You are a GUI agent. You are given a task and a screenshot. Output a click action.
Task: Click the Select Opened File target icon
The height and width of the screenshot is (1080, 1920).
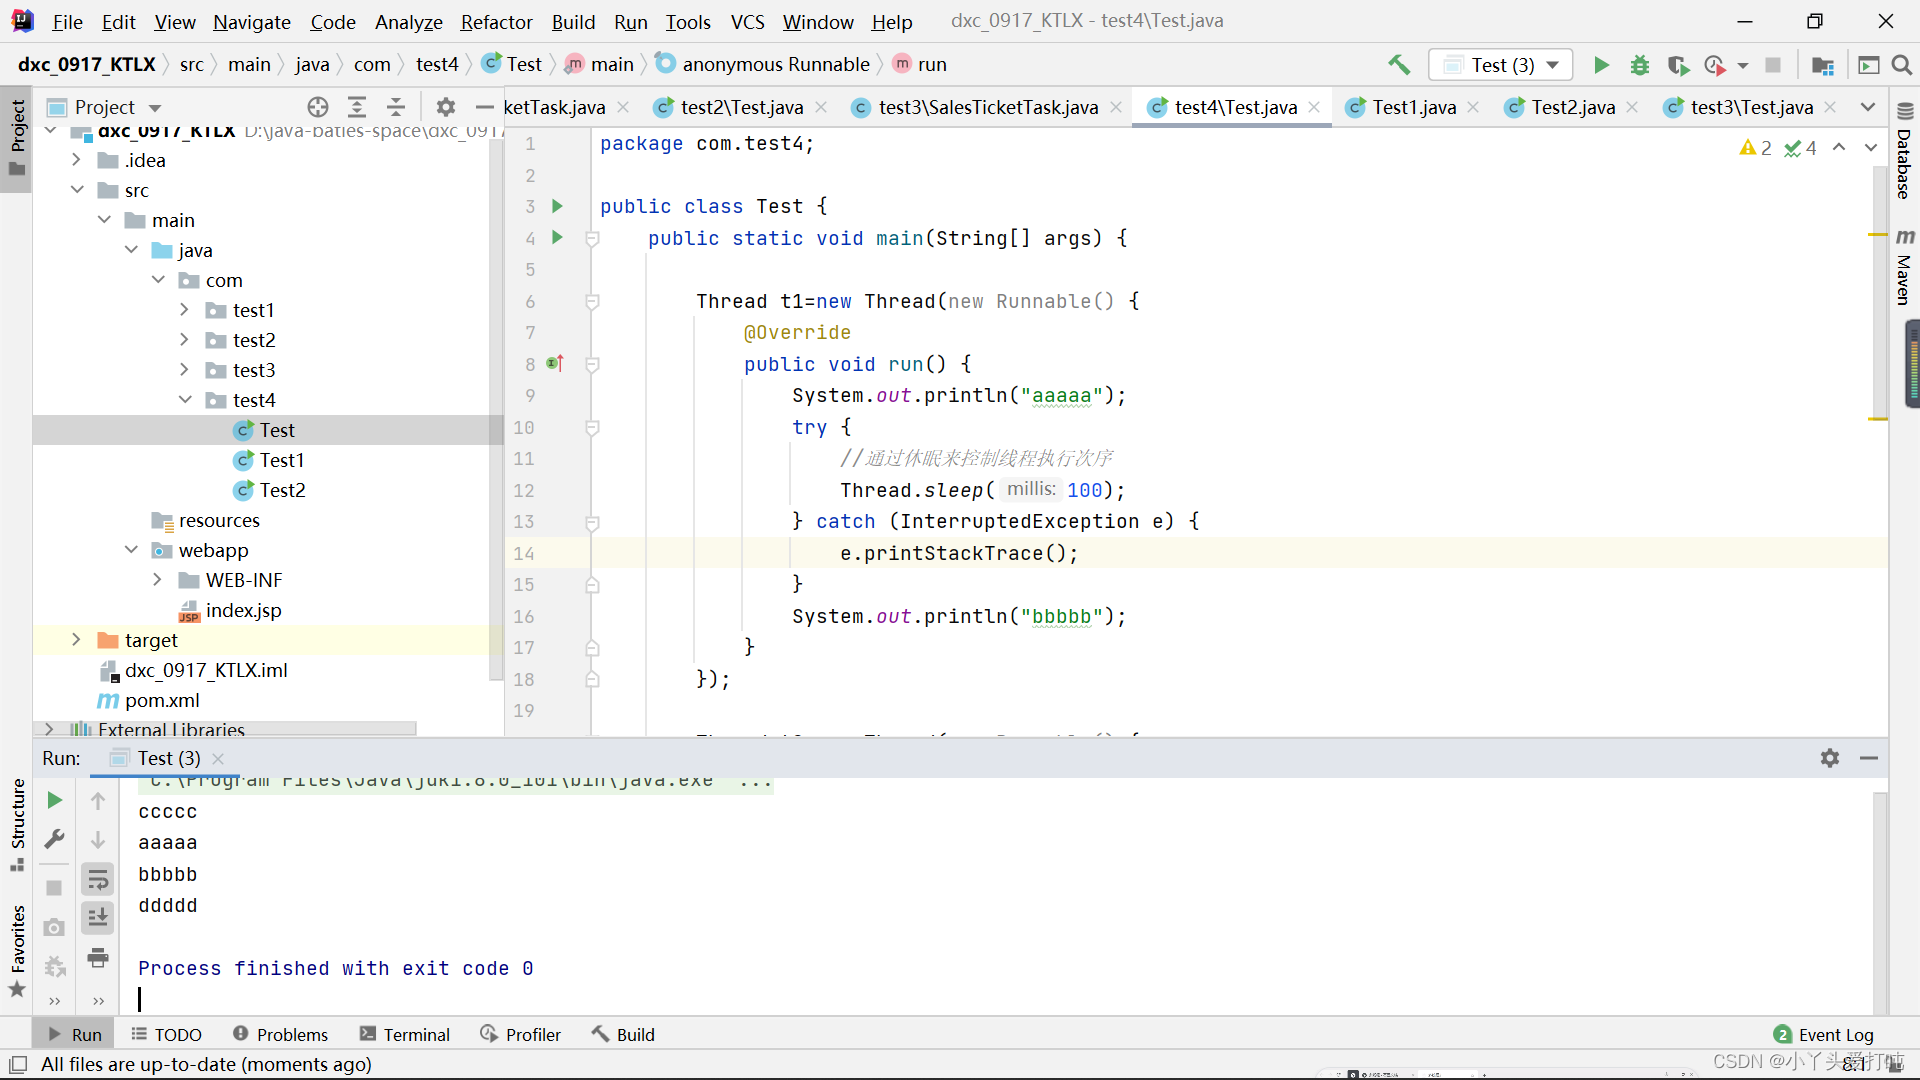click(x=318, y=107)
